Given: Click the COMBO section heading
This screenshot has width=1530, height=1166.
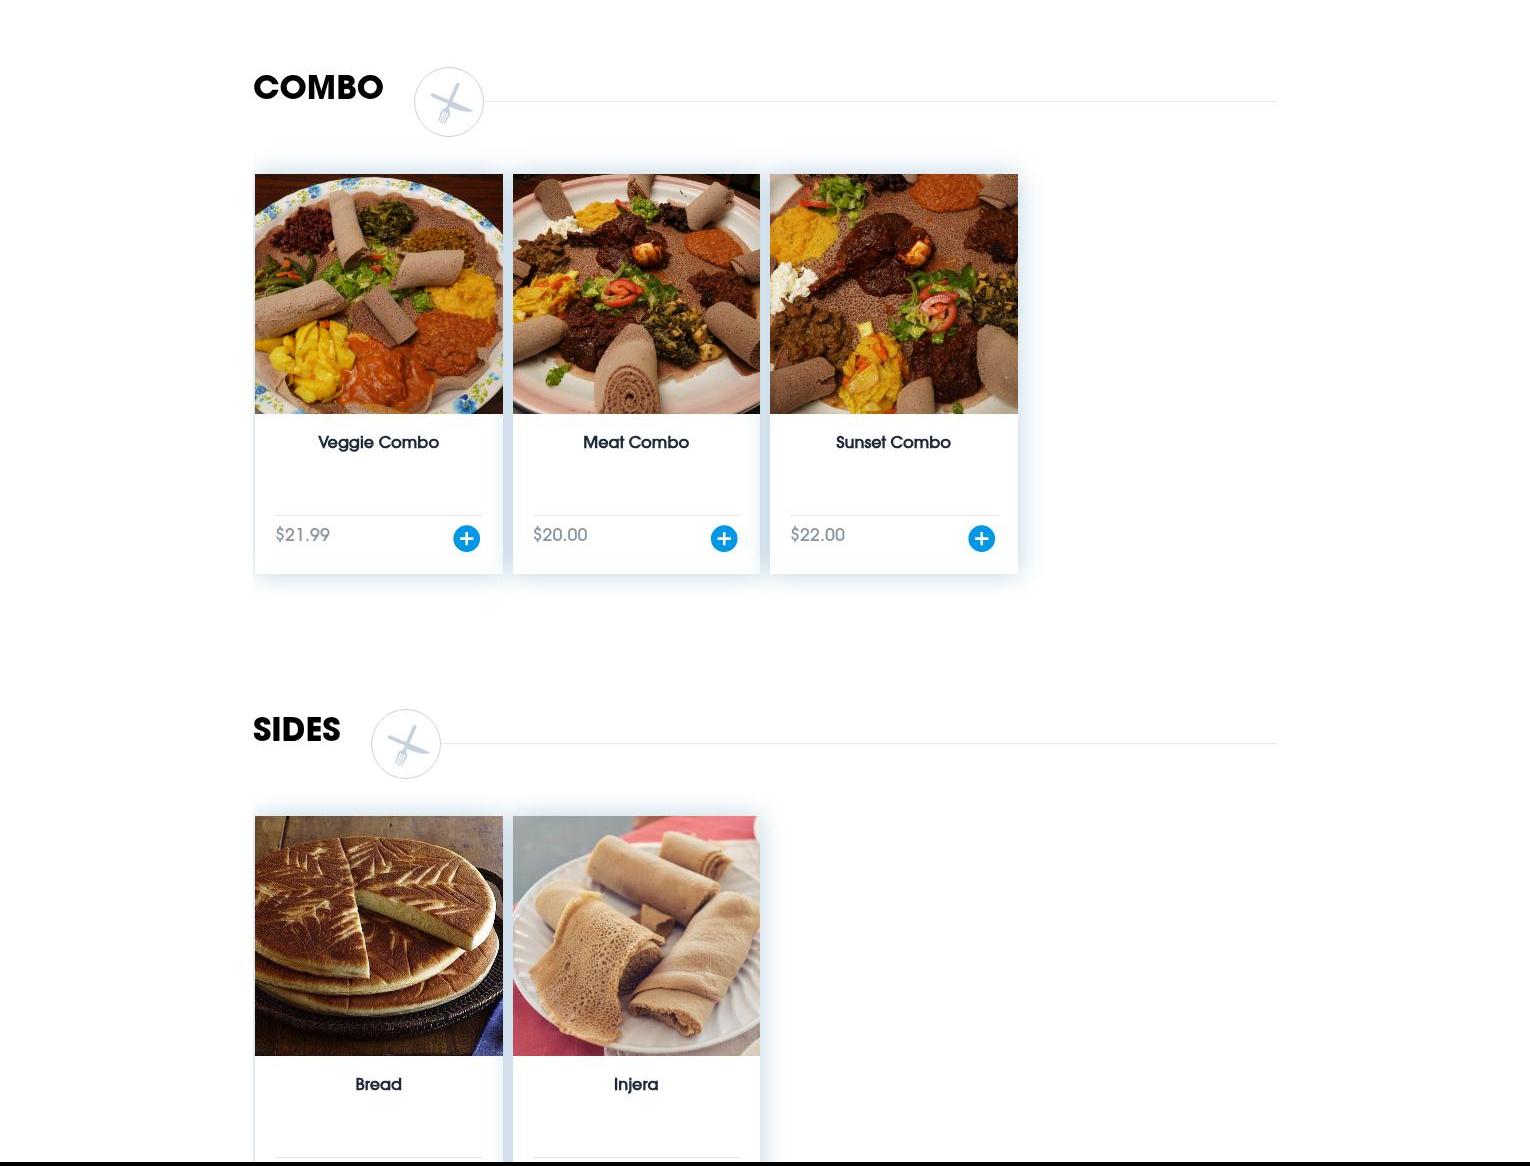Looking at the screenshot, I should coord(318,87).
